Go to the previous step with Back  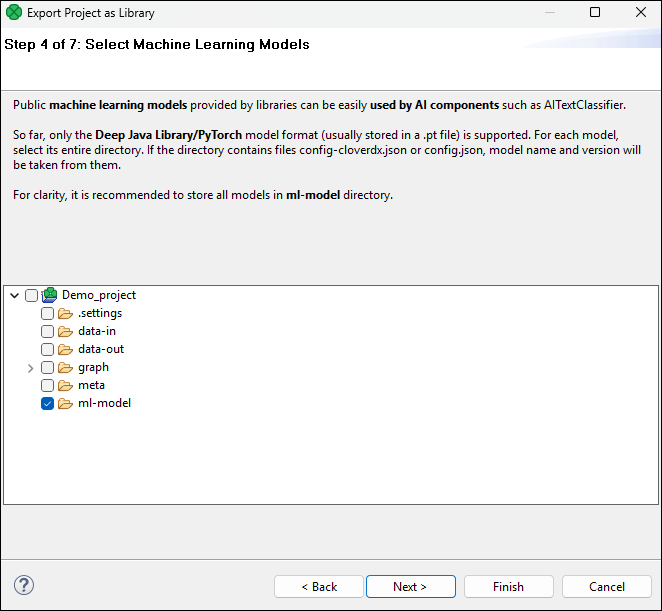(x=319, y=587)
